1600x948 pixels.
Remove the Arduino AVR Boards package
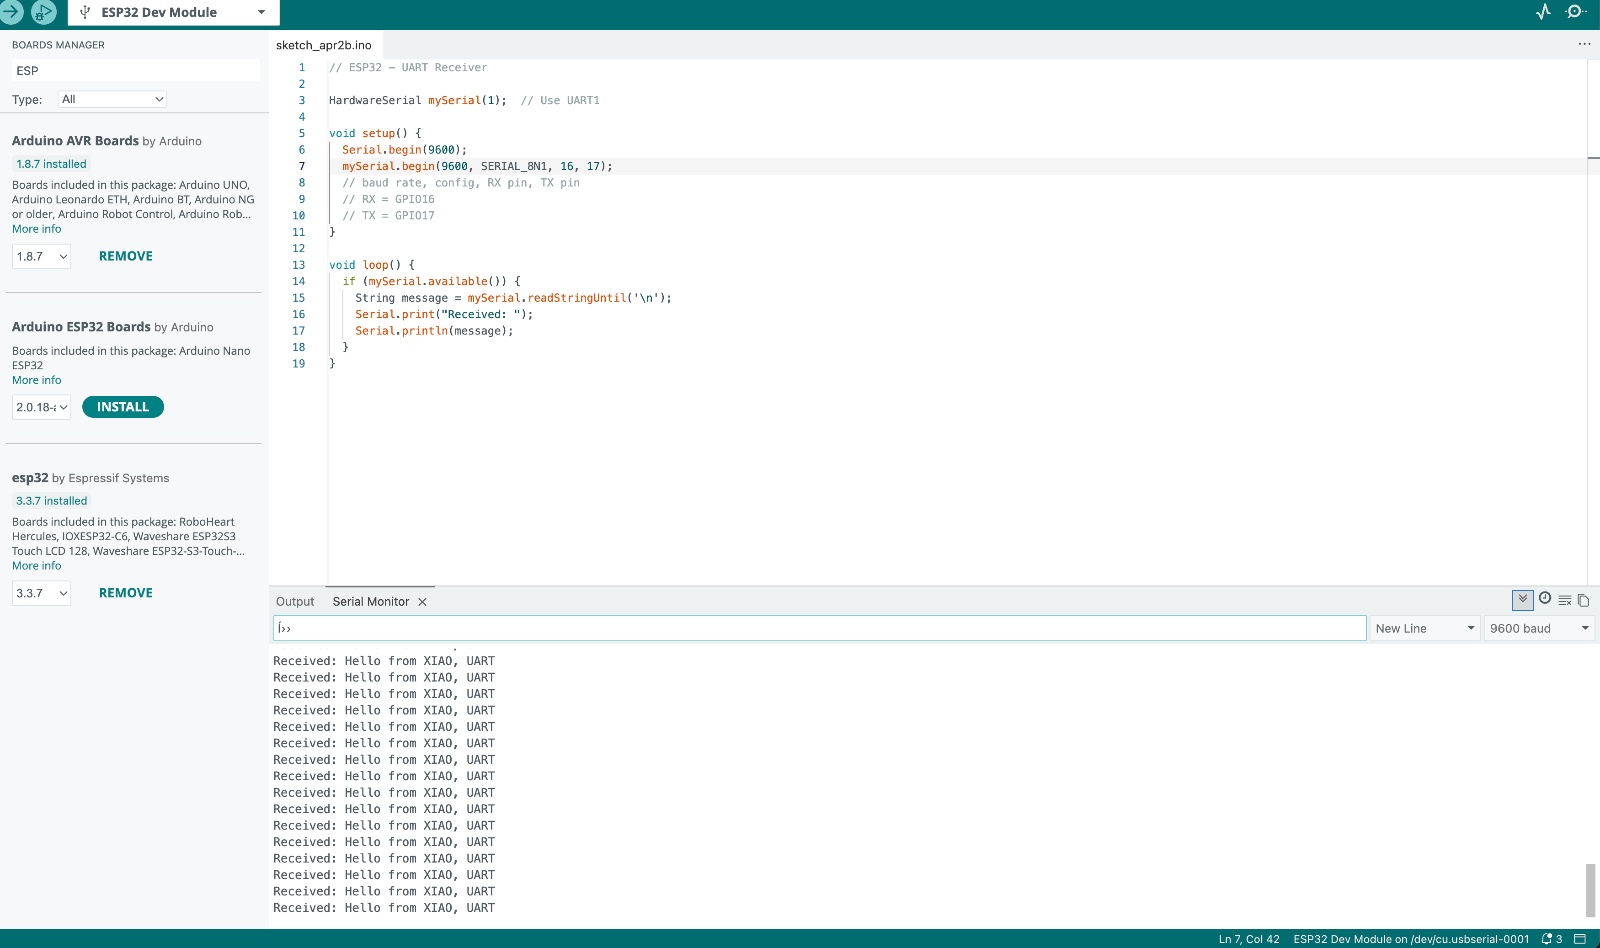coord(126,256)
